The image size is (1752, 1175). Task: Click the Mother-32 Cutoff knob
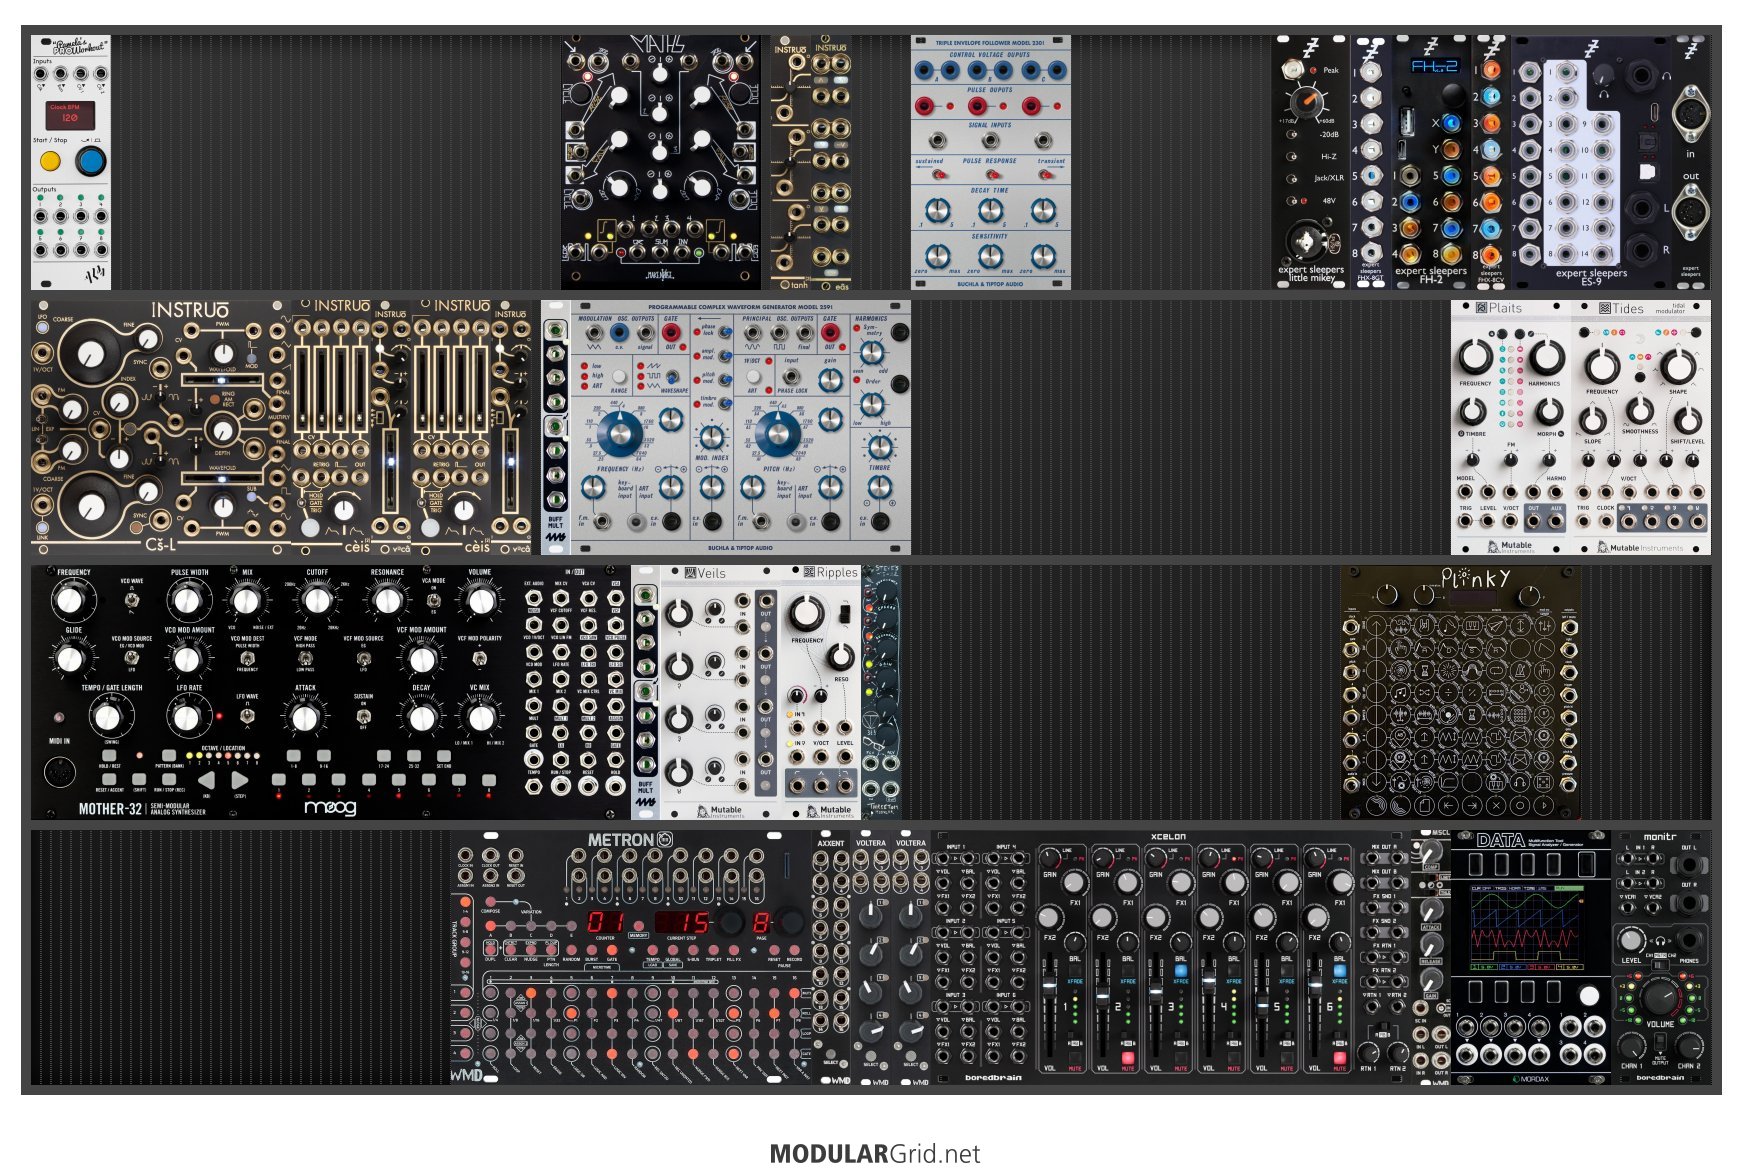(x=317, y=600)
